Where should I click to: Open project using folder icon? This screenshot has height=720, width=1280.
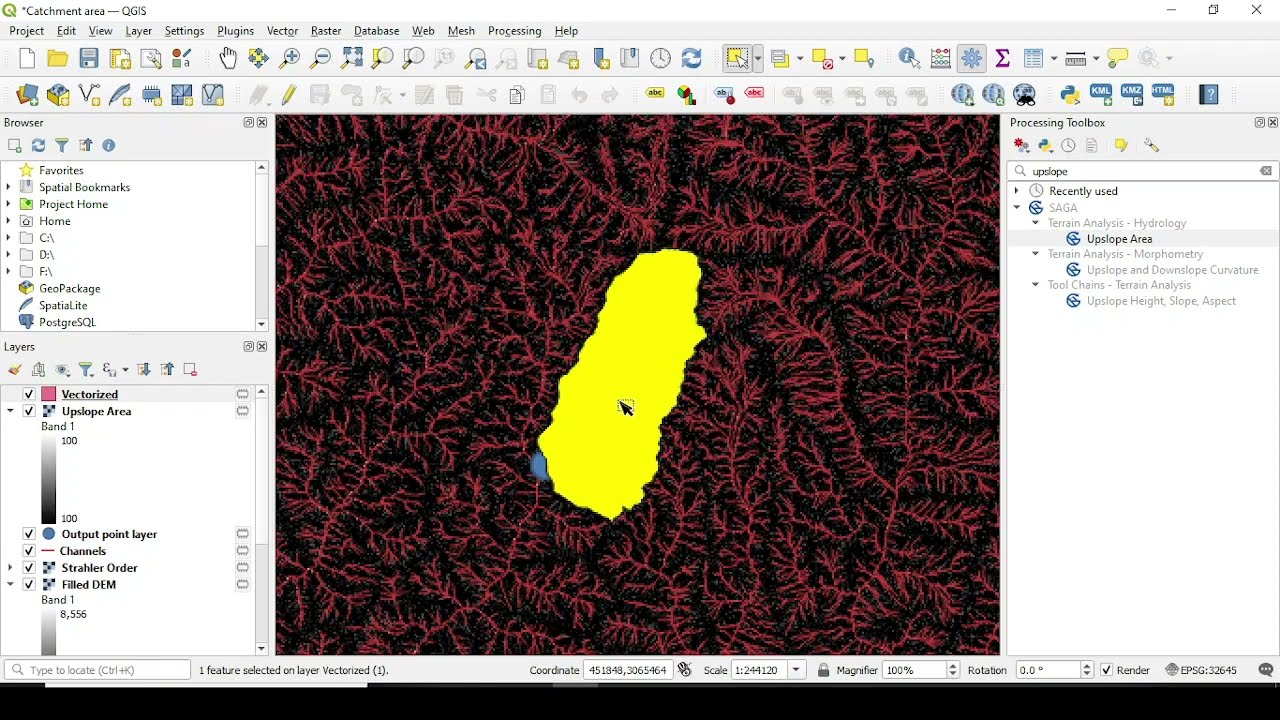coord(58,59)
